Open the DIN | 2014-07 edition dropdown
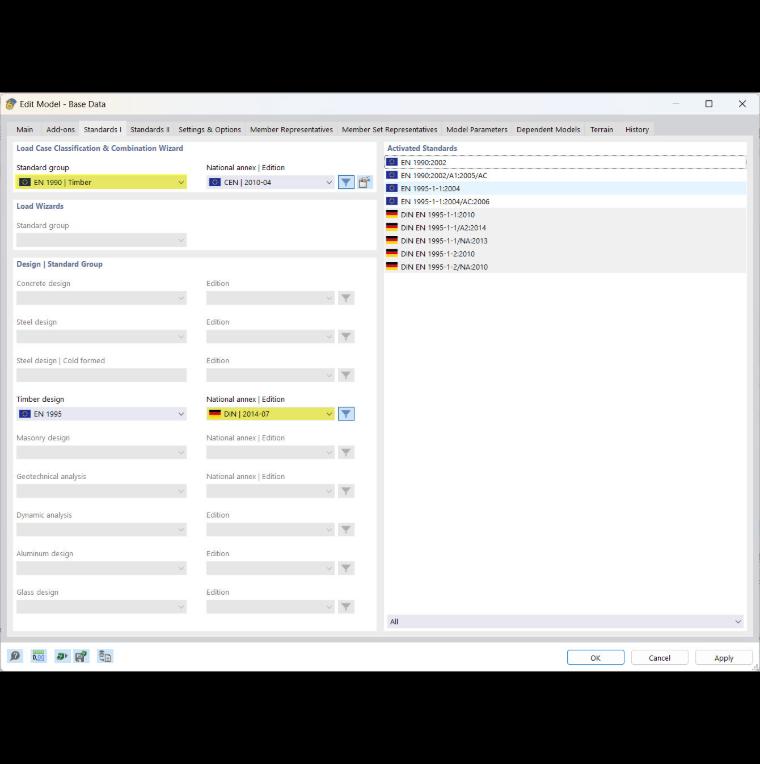The image size is (760, 764). [x=270, y=414]
